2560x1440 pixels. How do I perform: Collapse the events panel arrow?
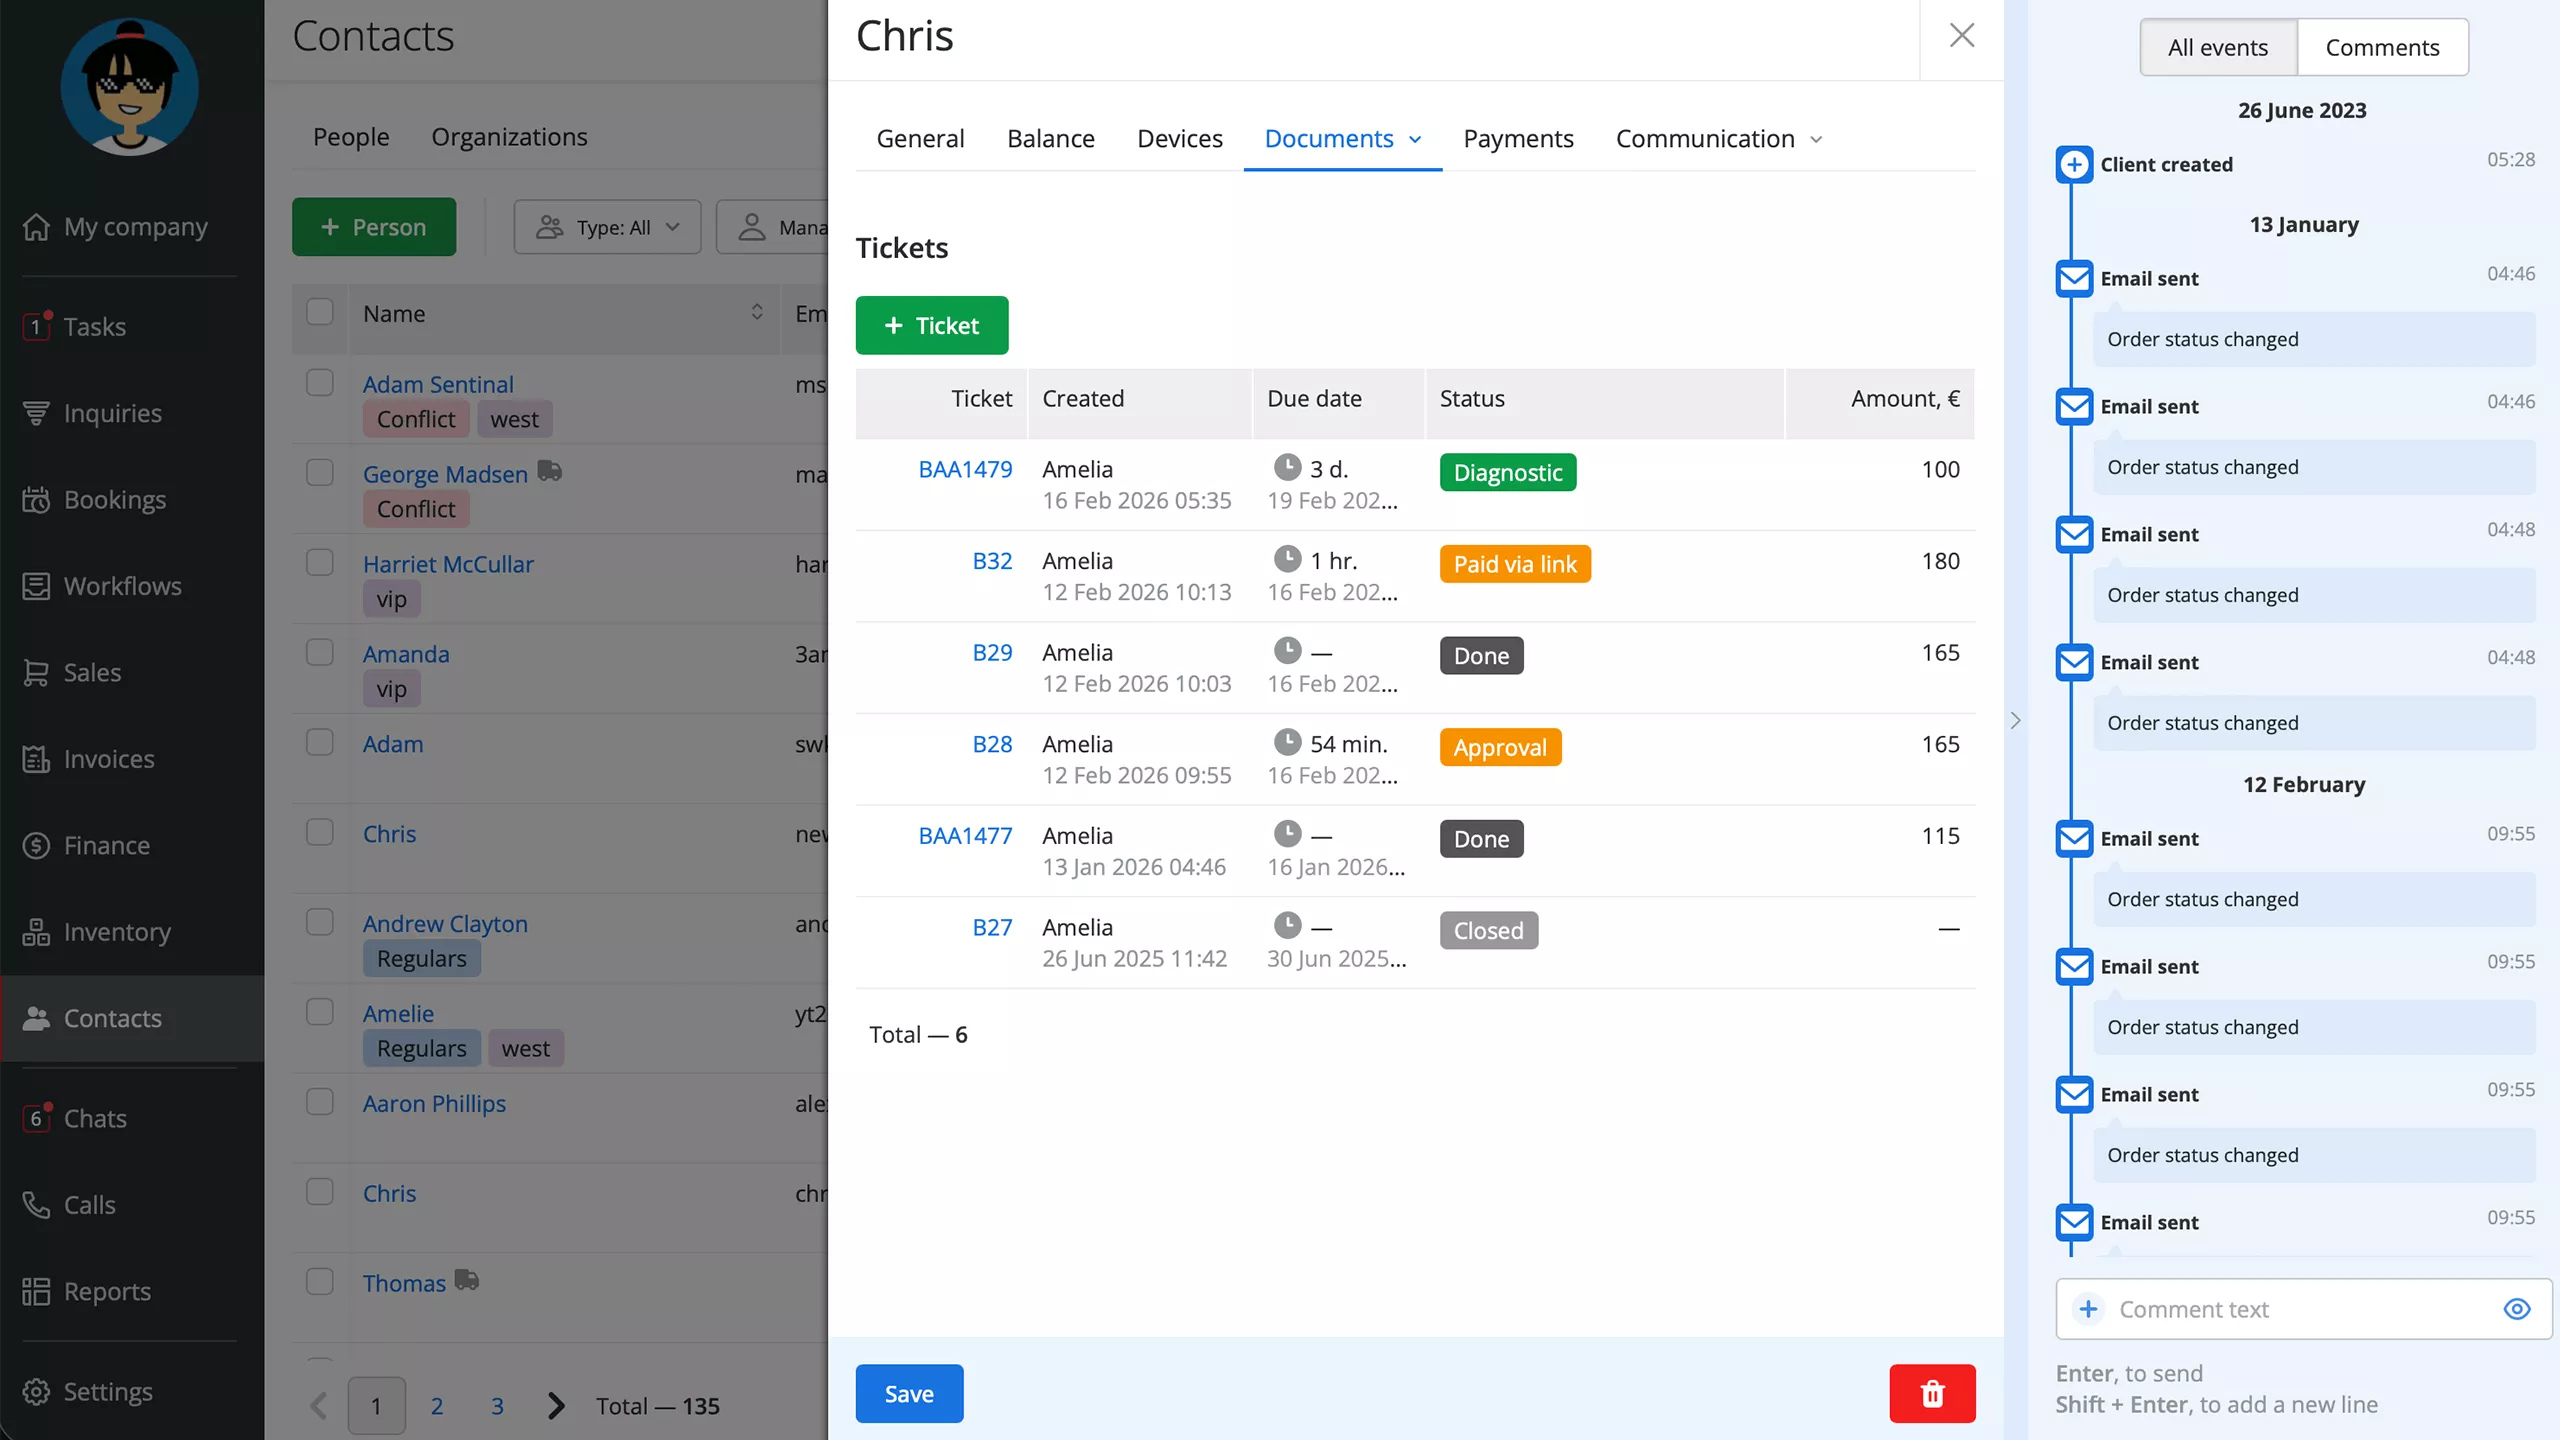pyautogui.click(x=2015, y=720)
